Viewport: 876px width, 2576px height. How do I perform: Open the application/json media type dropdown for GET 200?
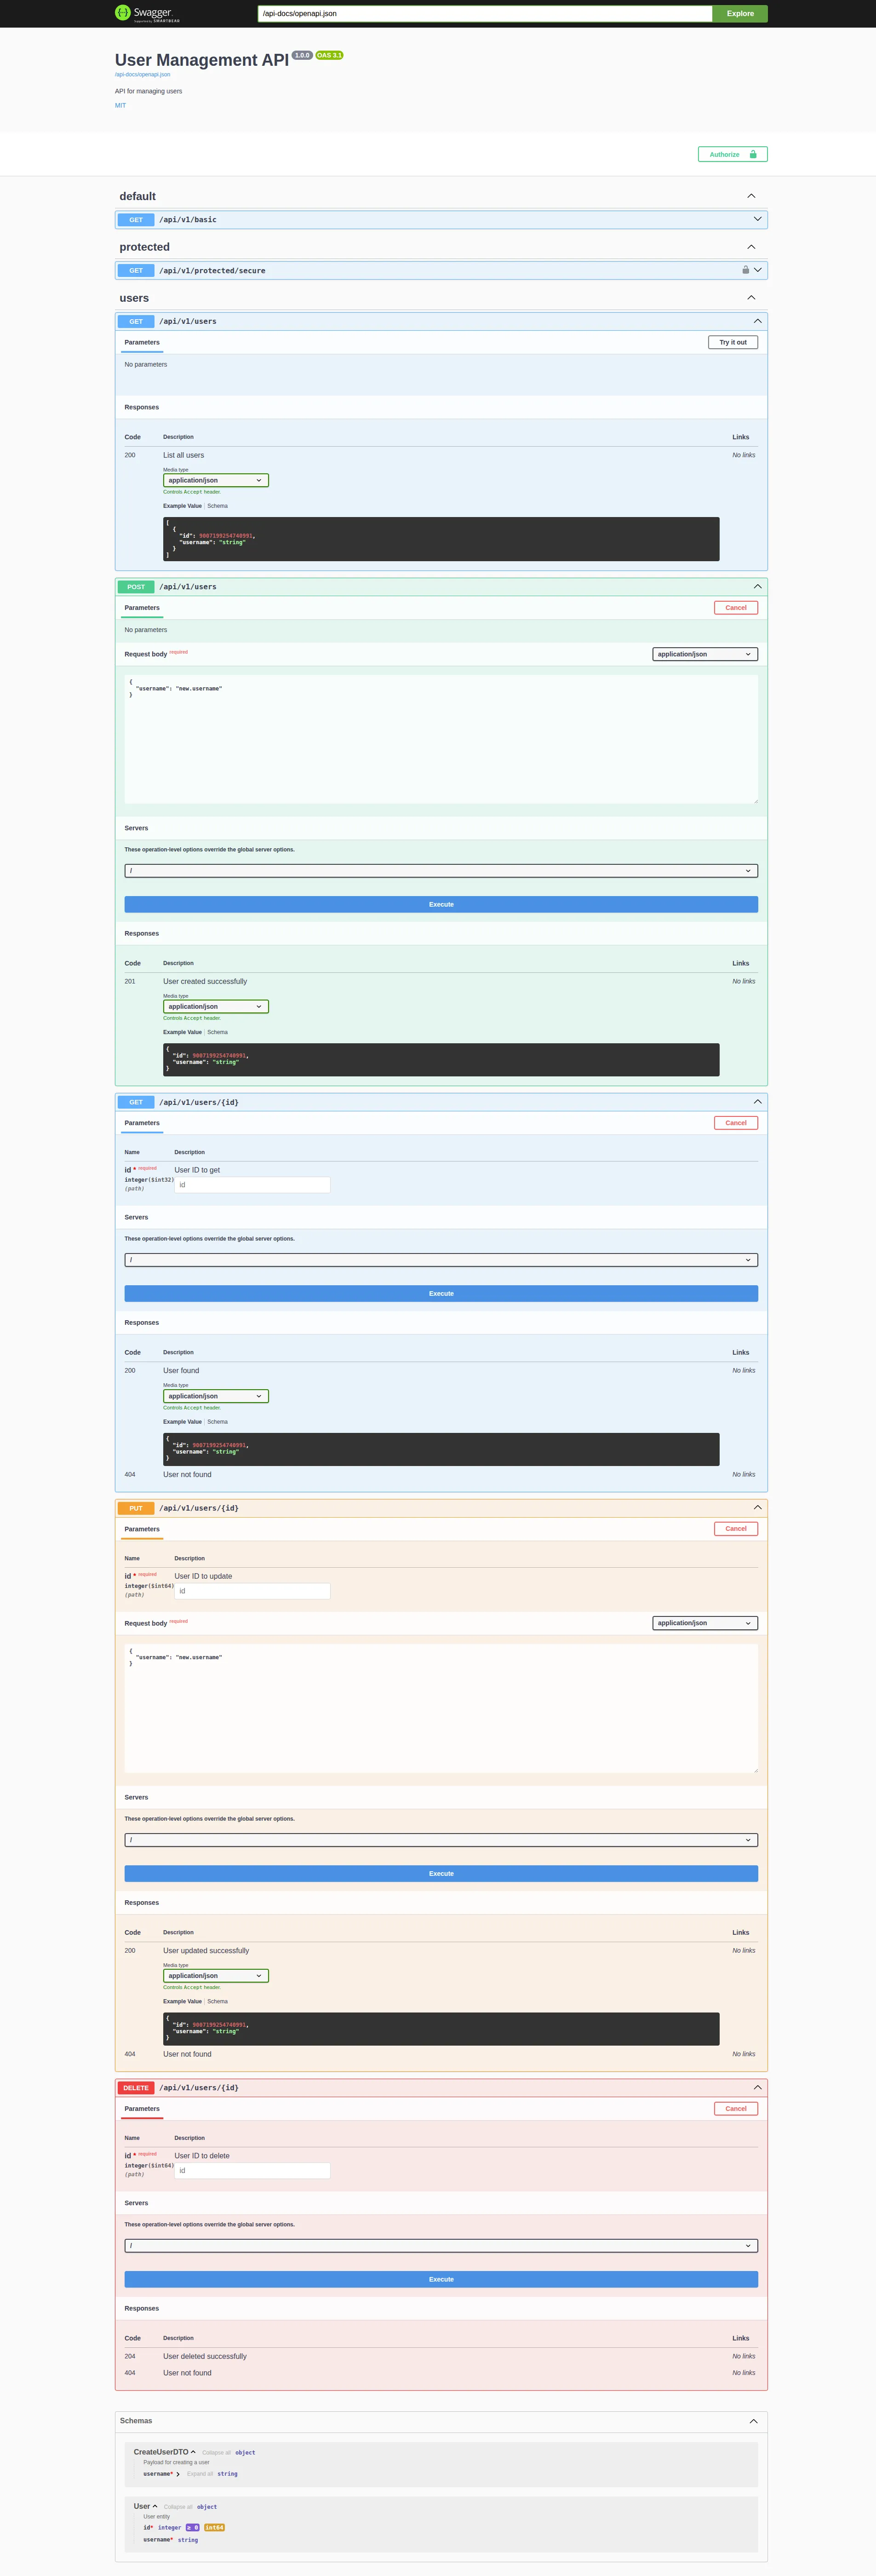215,480
